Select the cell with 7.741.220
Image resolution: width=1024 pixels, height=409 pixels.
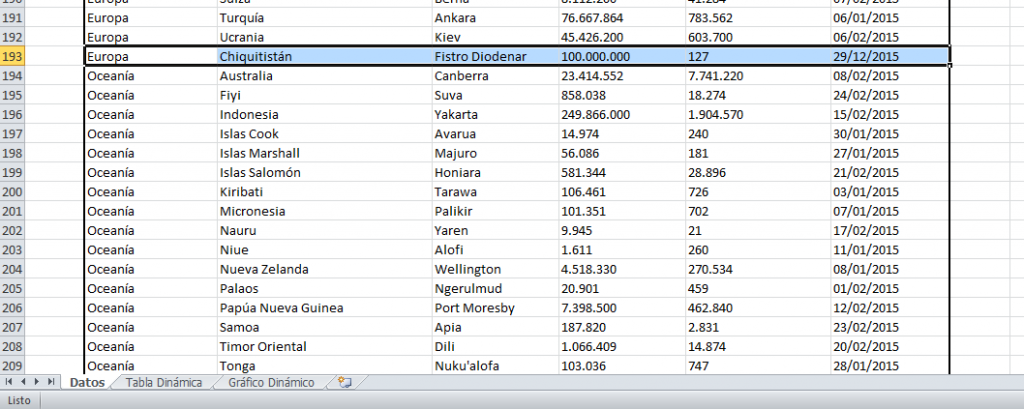pos(758,76)
